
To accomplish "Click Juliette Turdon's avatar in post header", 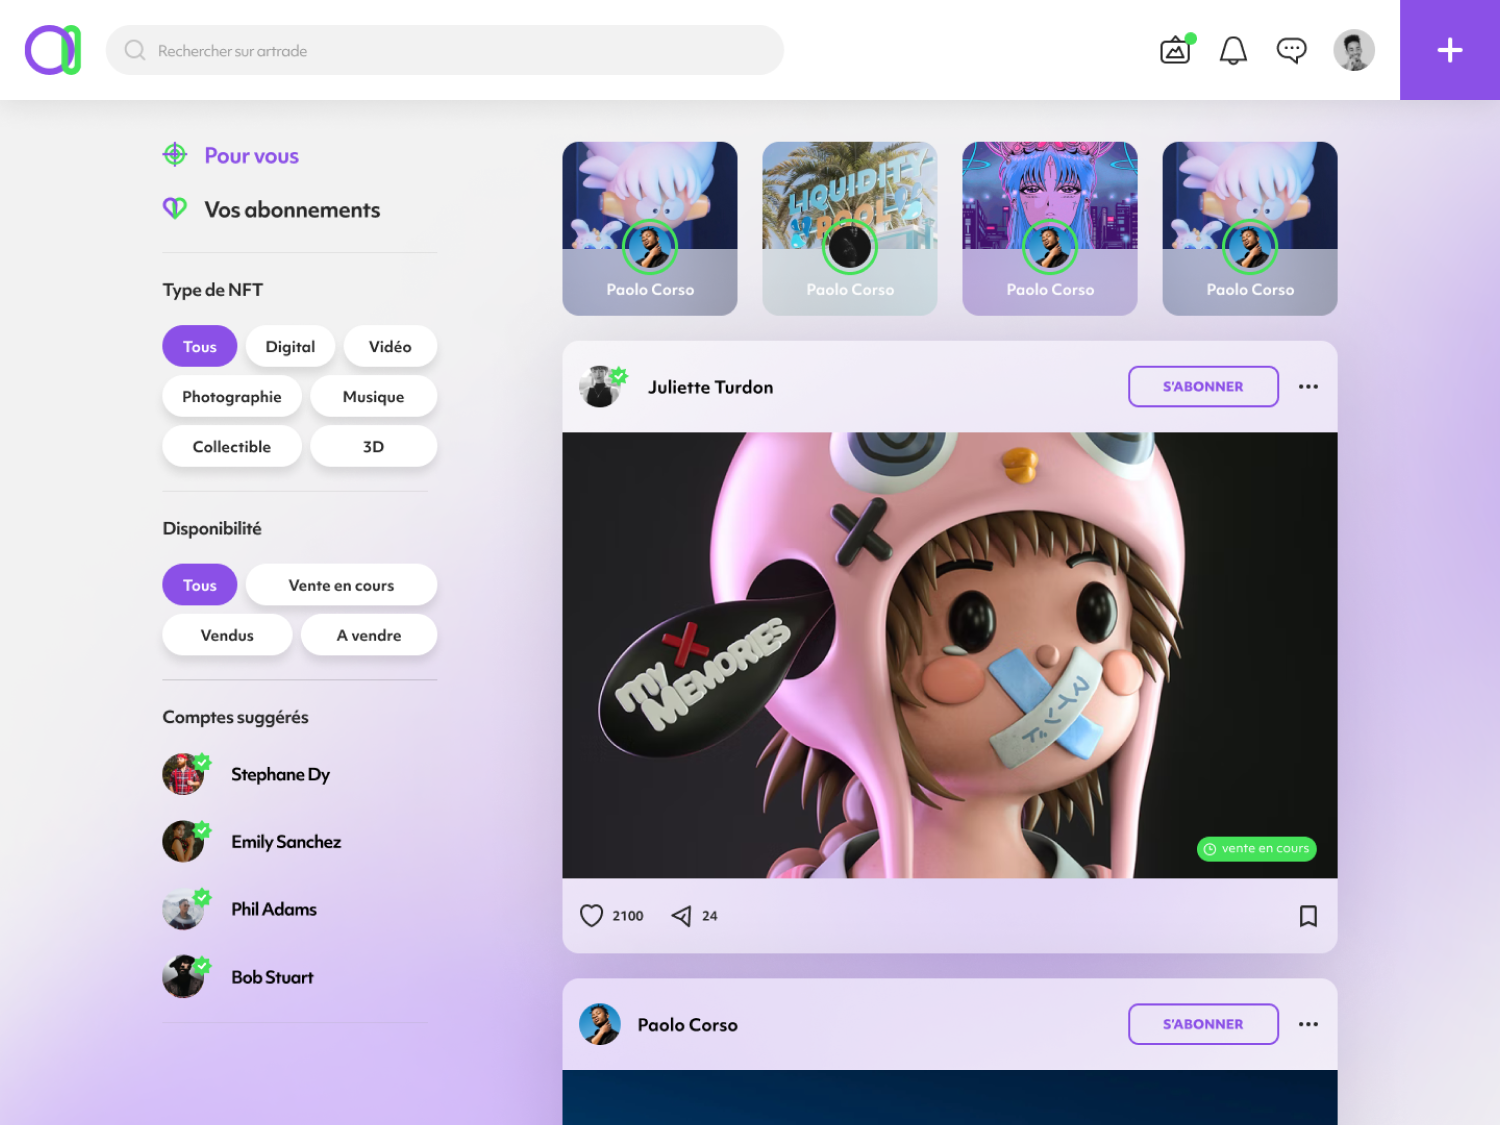I will tap(601, 386).
